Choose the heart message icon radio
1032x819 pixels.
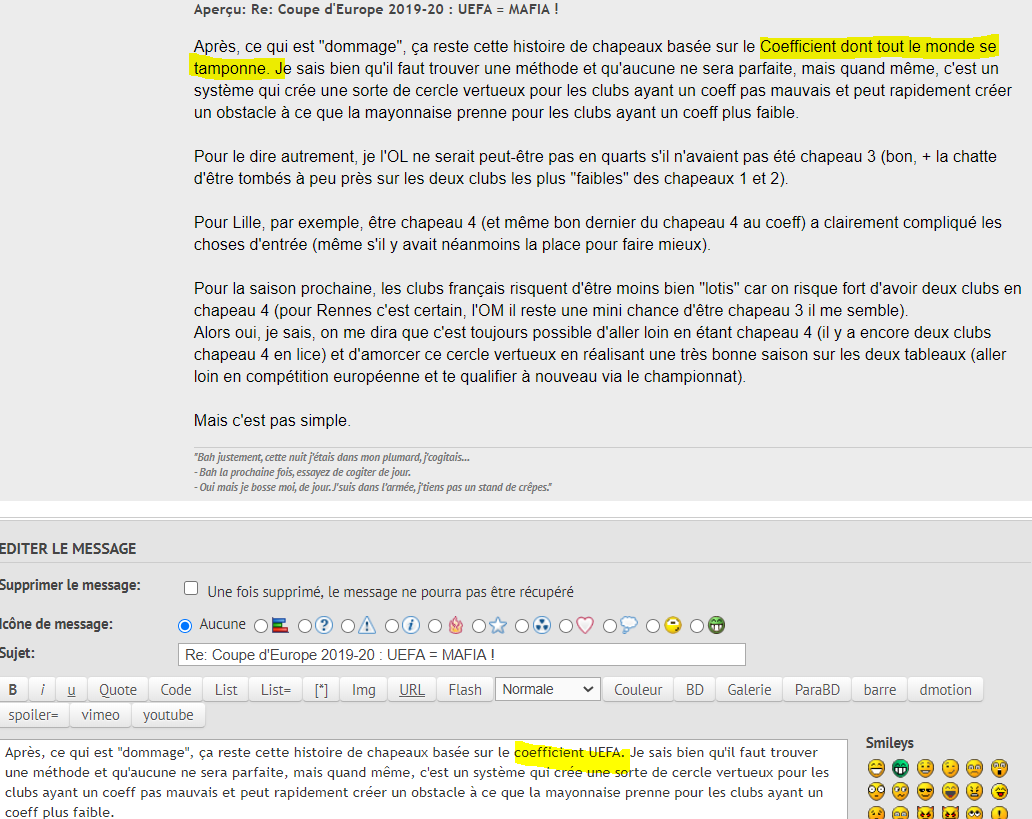click(566, 626)
